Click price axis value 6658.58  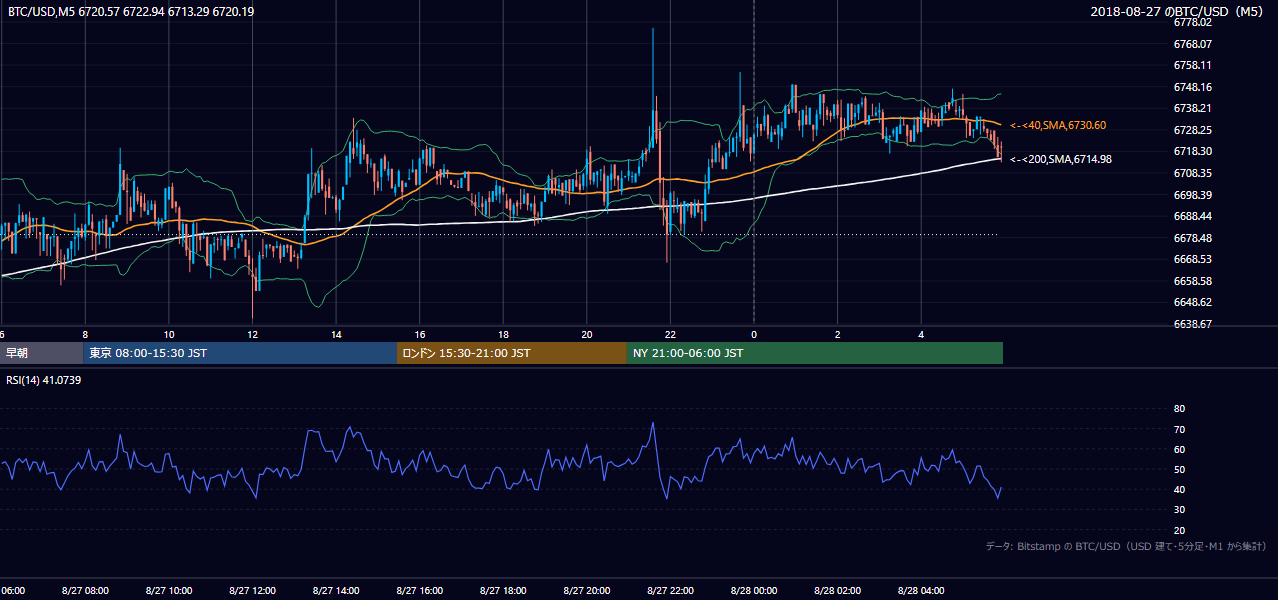point(1192,281)
